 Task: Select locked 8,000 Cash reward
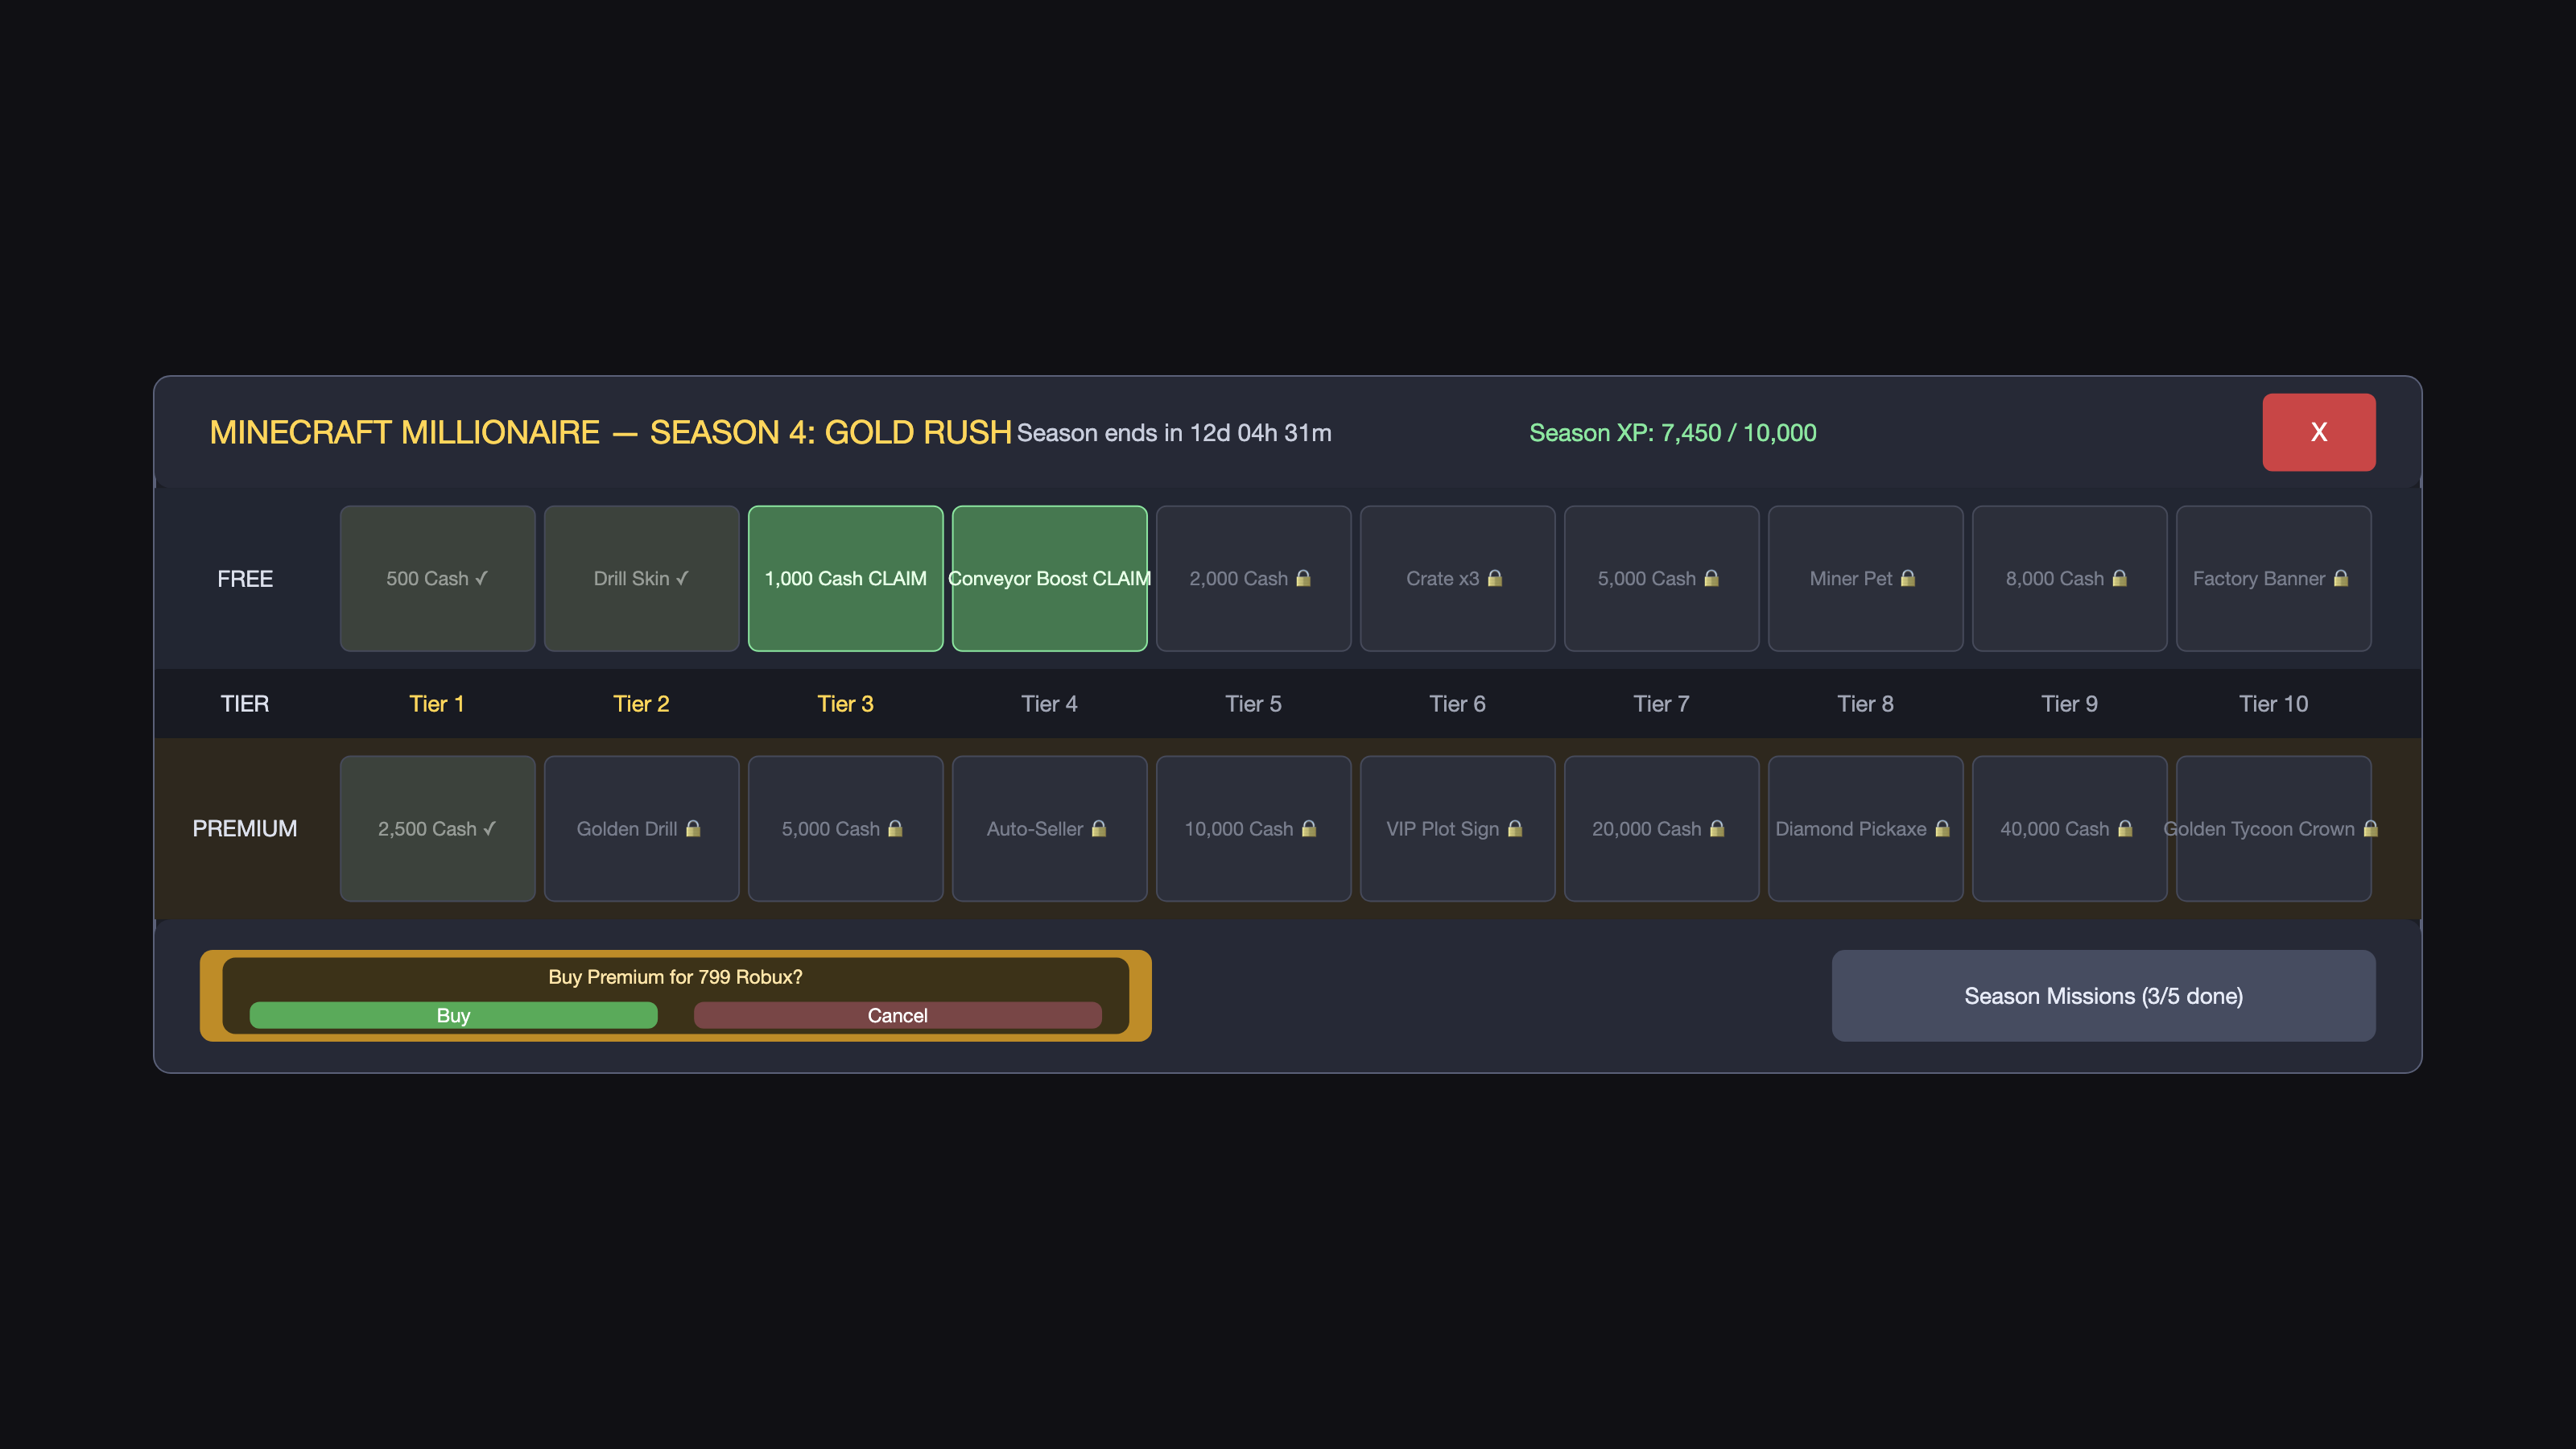(x=2069, y=578)
